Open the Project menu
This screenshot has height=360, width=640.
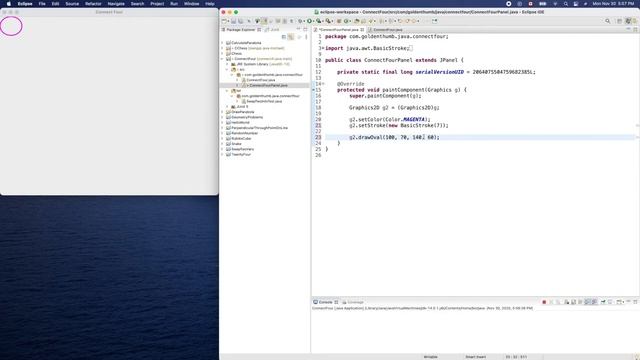coord(157,4)
